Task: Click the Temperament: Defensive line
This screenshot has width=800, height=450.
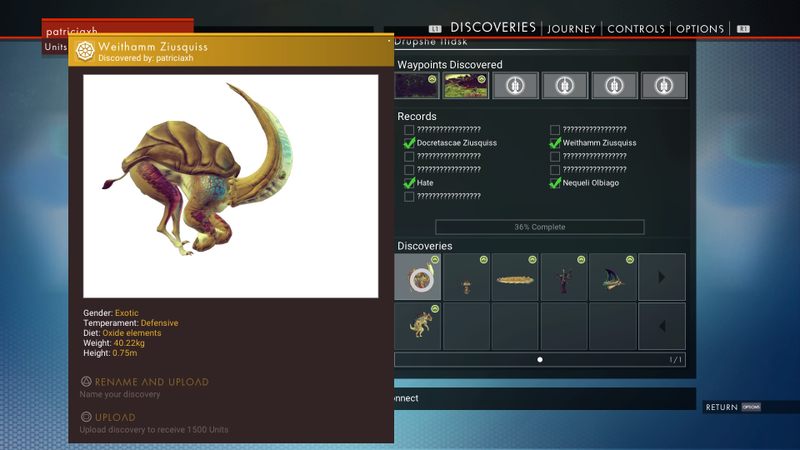Action: tap(131, 323)
